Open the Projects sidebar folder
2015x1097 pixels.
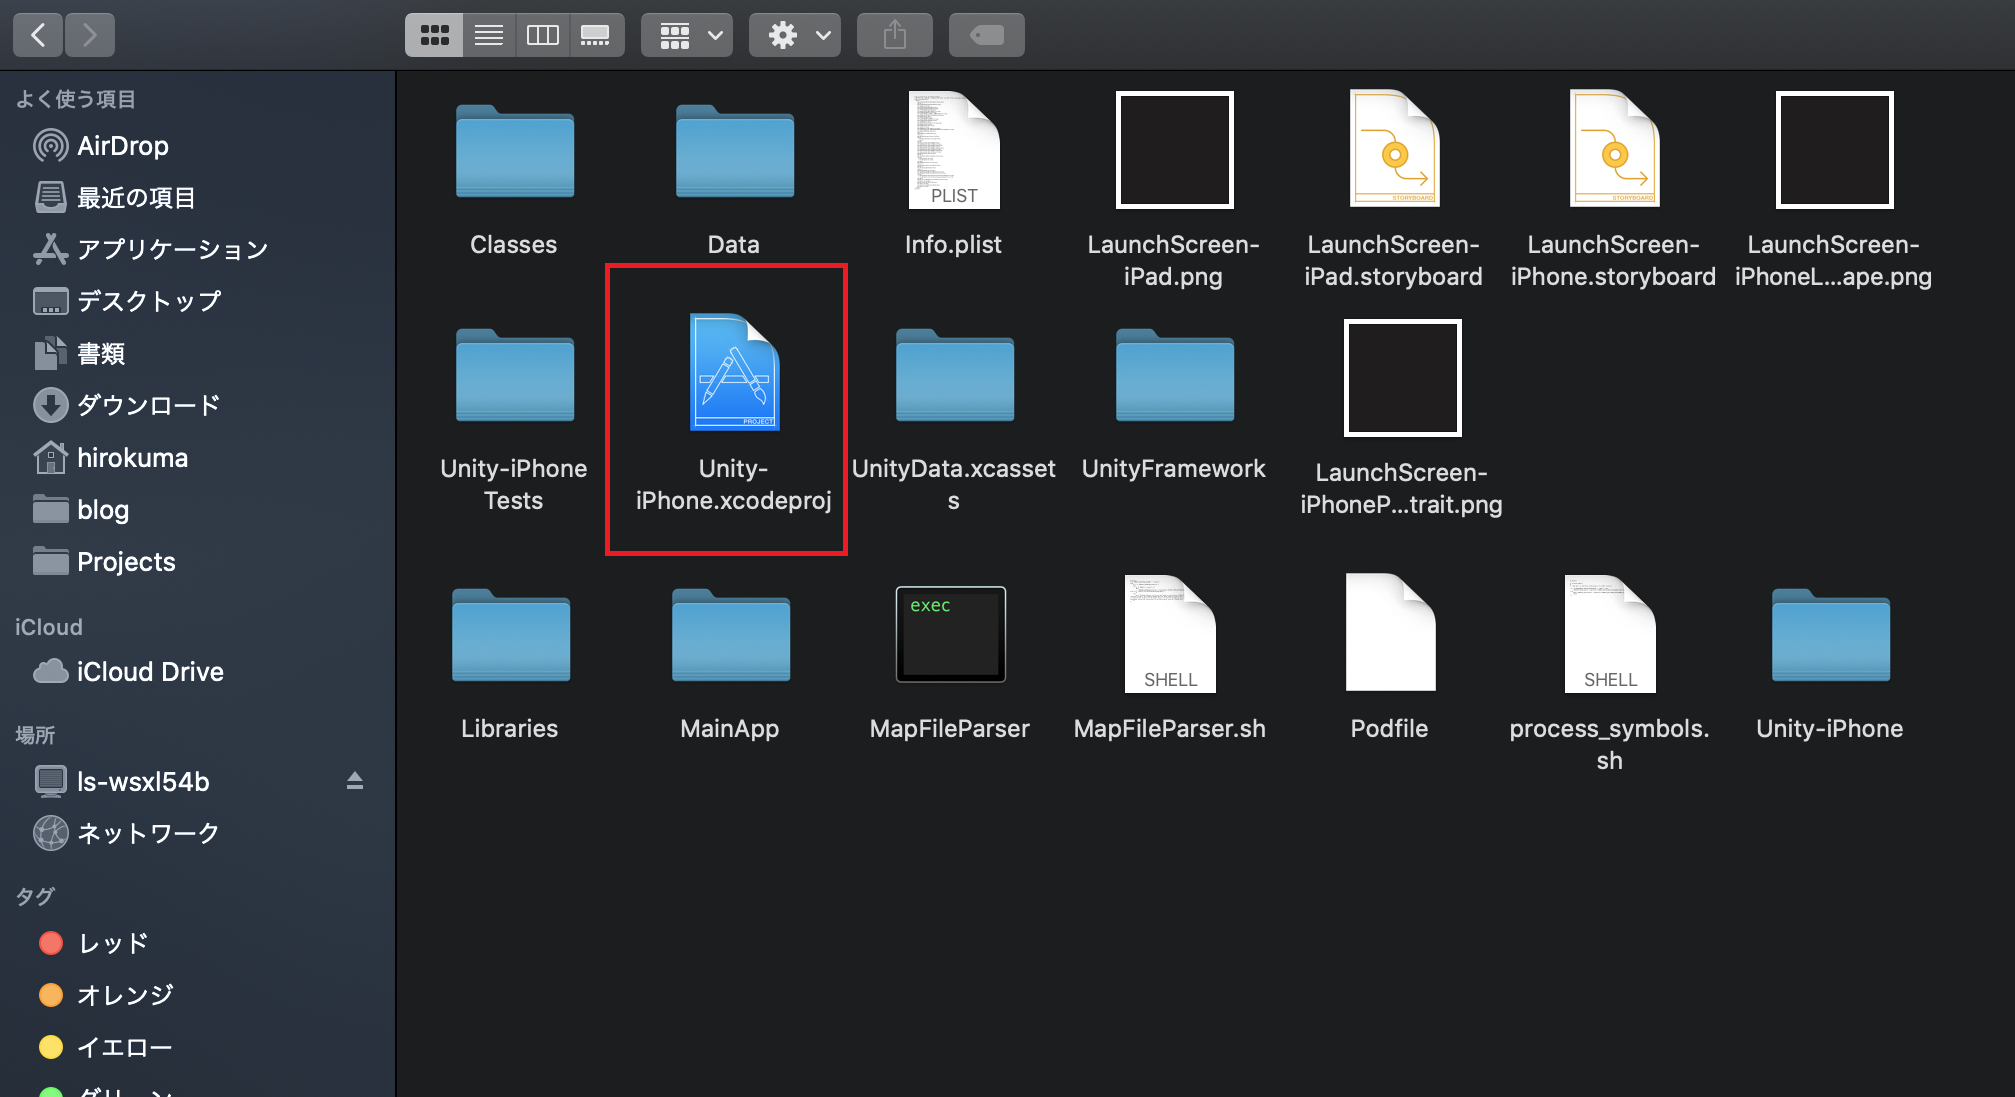pos(125,561)
